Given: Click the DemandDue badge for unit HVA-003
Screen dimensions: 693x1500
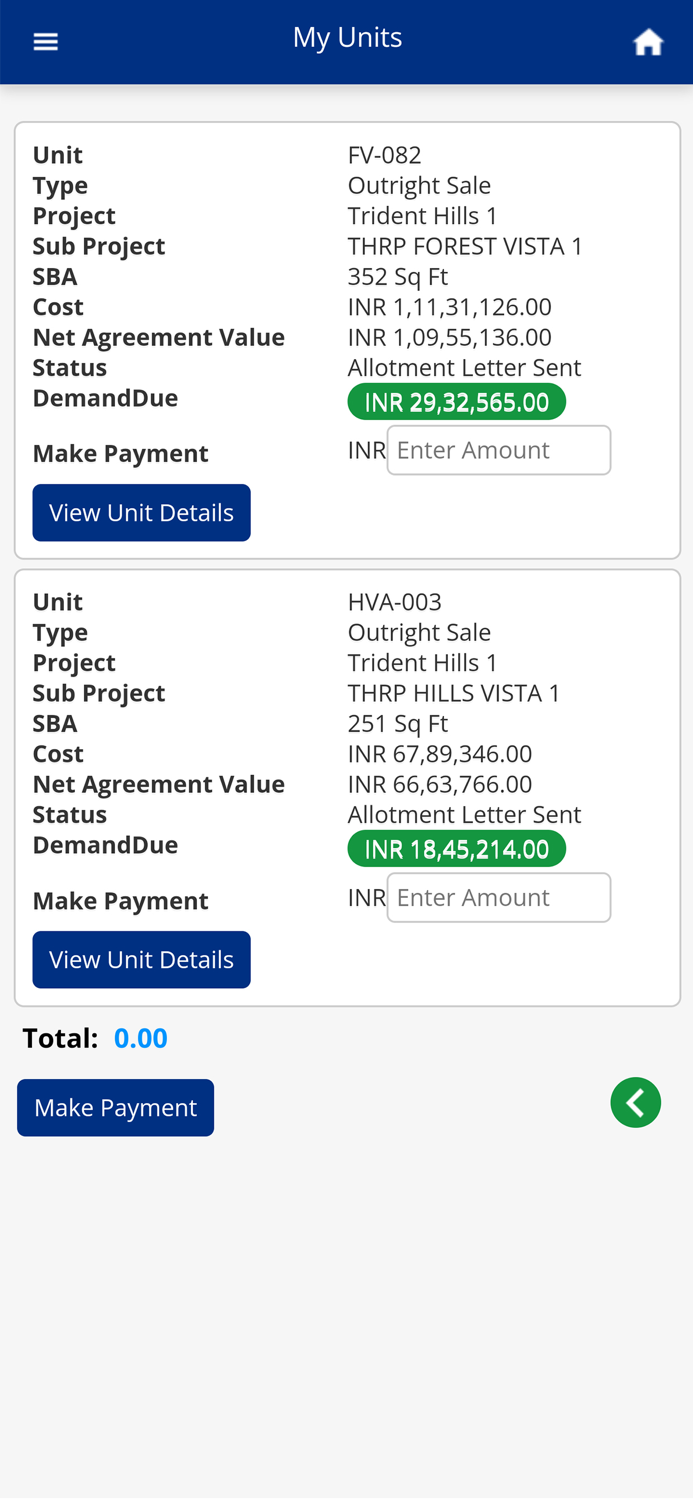Looking at the screenshot, I should tap(456, 849).
